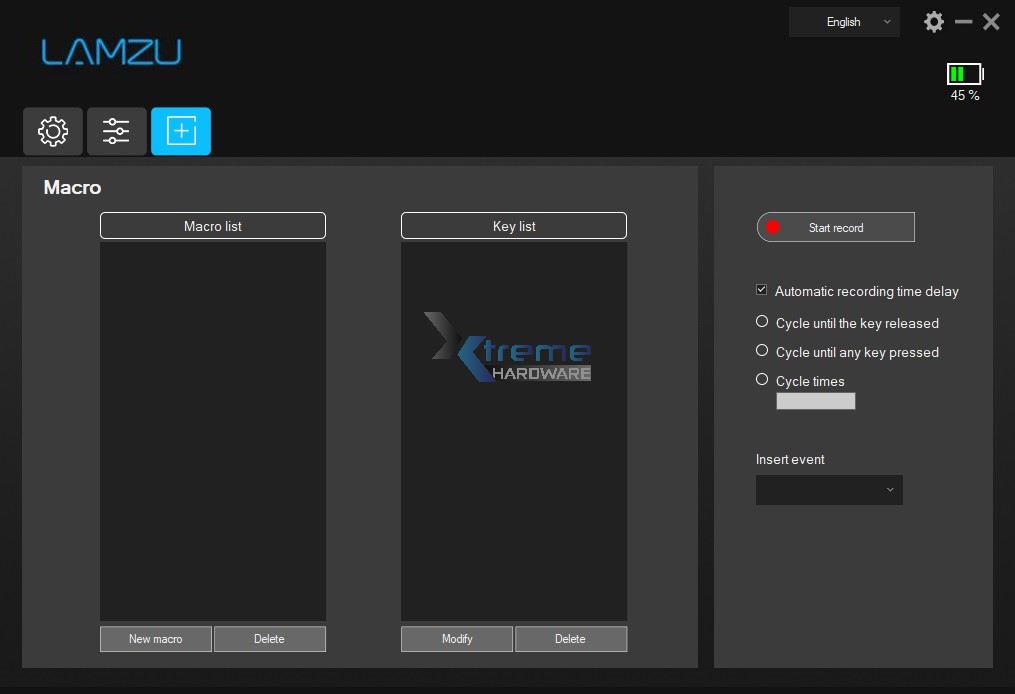Select the performance adjustments tab icon
This screenshot has width=1015, height=694.
pos(116,131)
